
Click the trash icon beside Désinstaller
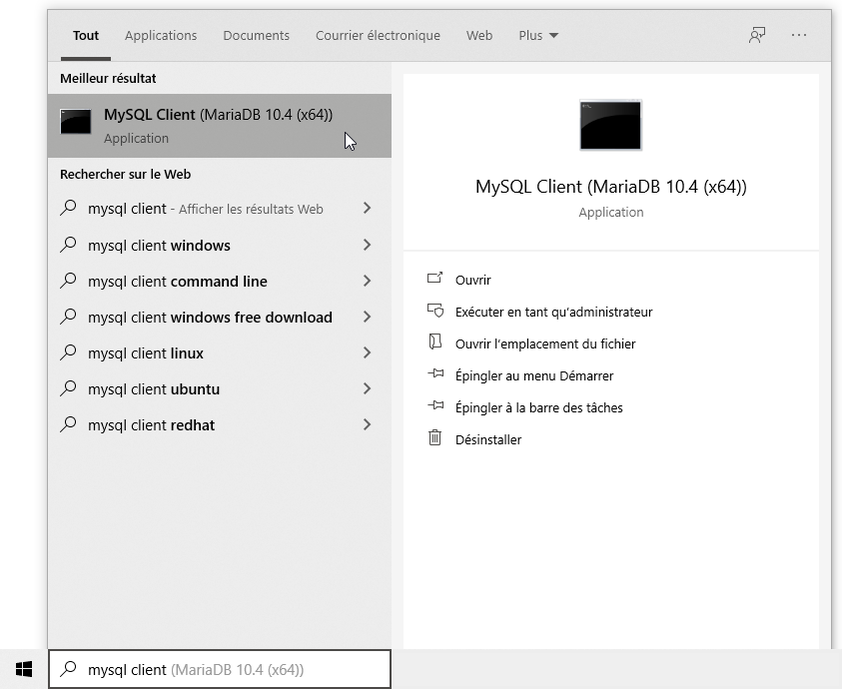coord(435,438)
